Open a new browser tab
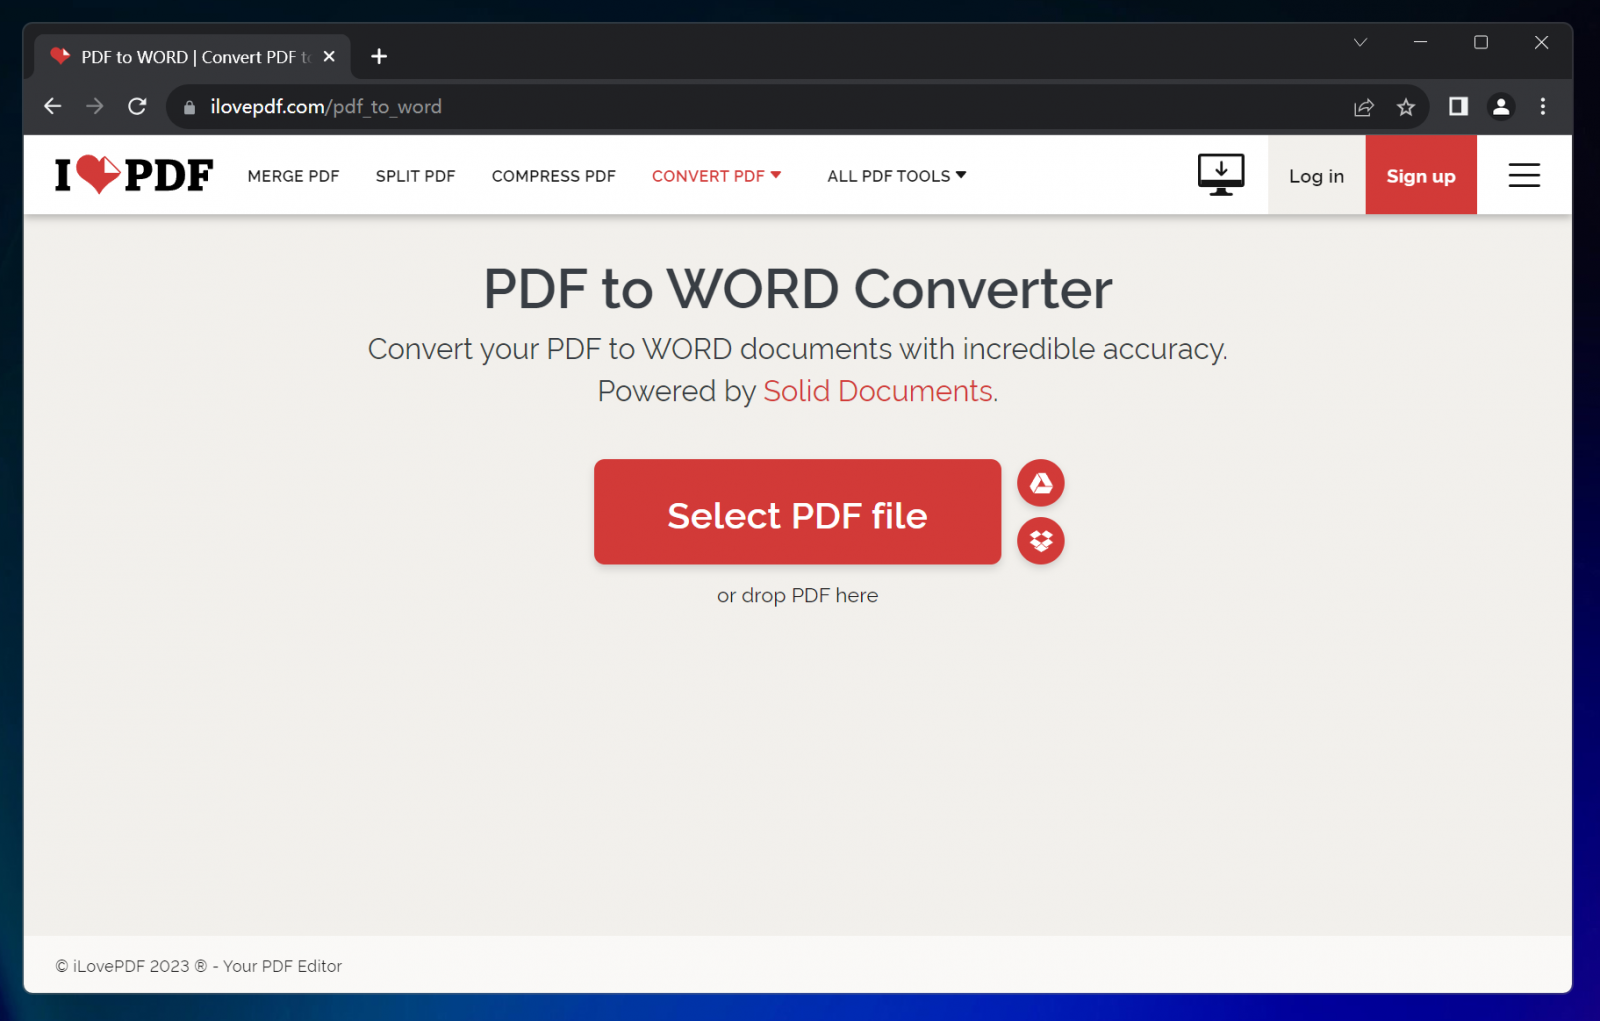 coord(379,56)
